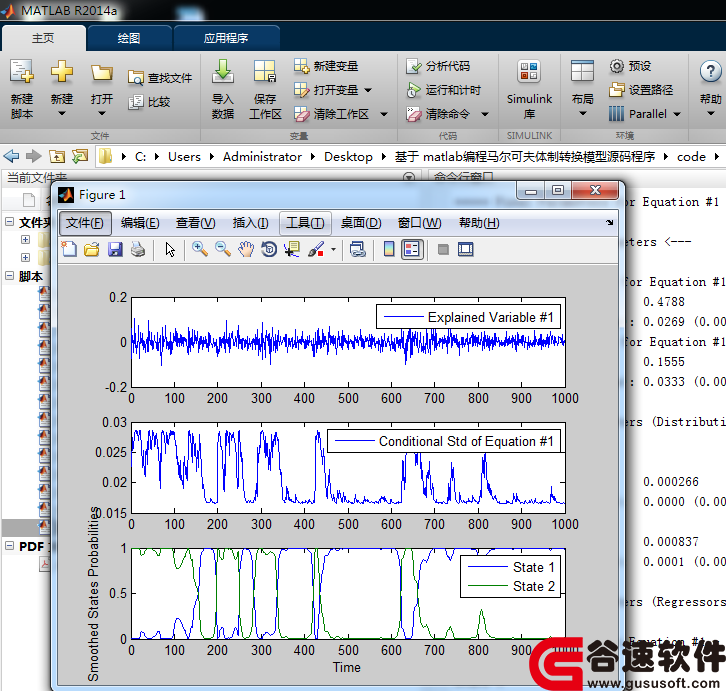Open Figure View menu 查看(V)
Viewport: 726px width, 691px height.
tap(195, 223)
